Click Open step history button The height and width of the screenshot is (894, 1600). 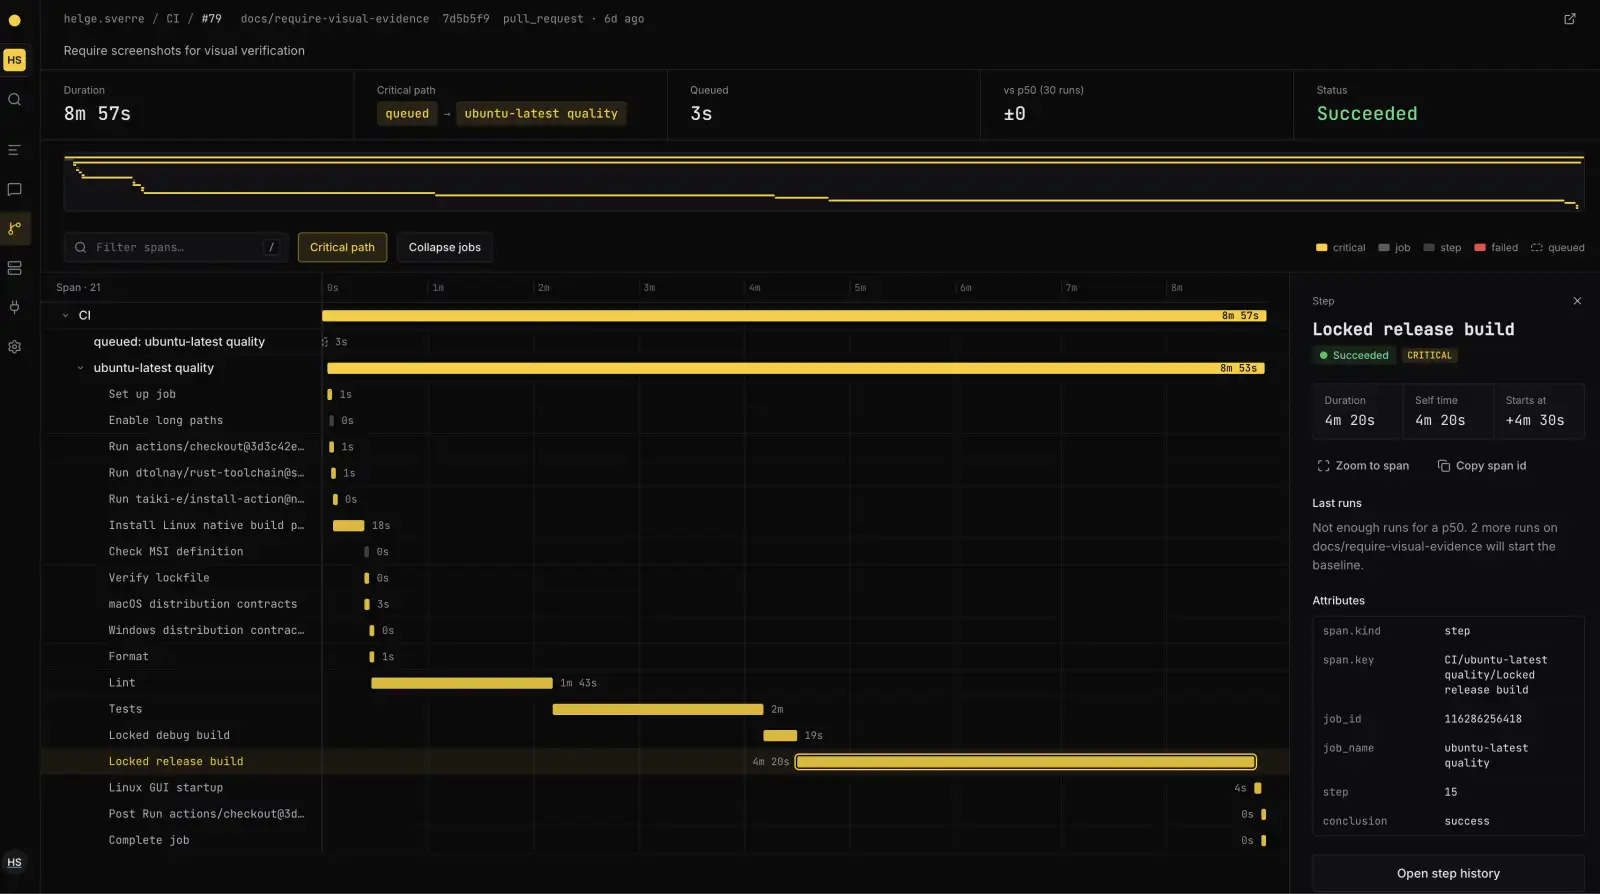pos(1448,873)
